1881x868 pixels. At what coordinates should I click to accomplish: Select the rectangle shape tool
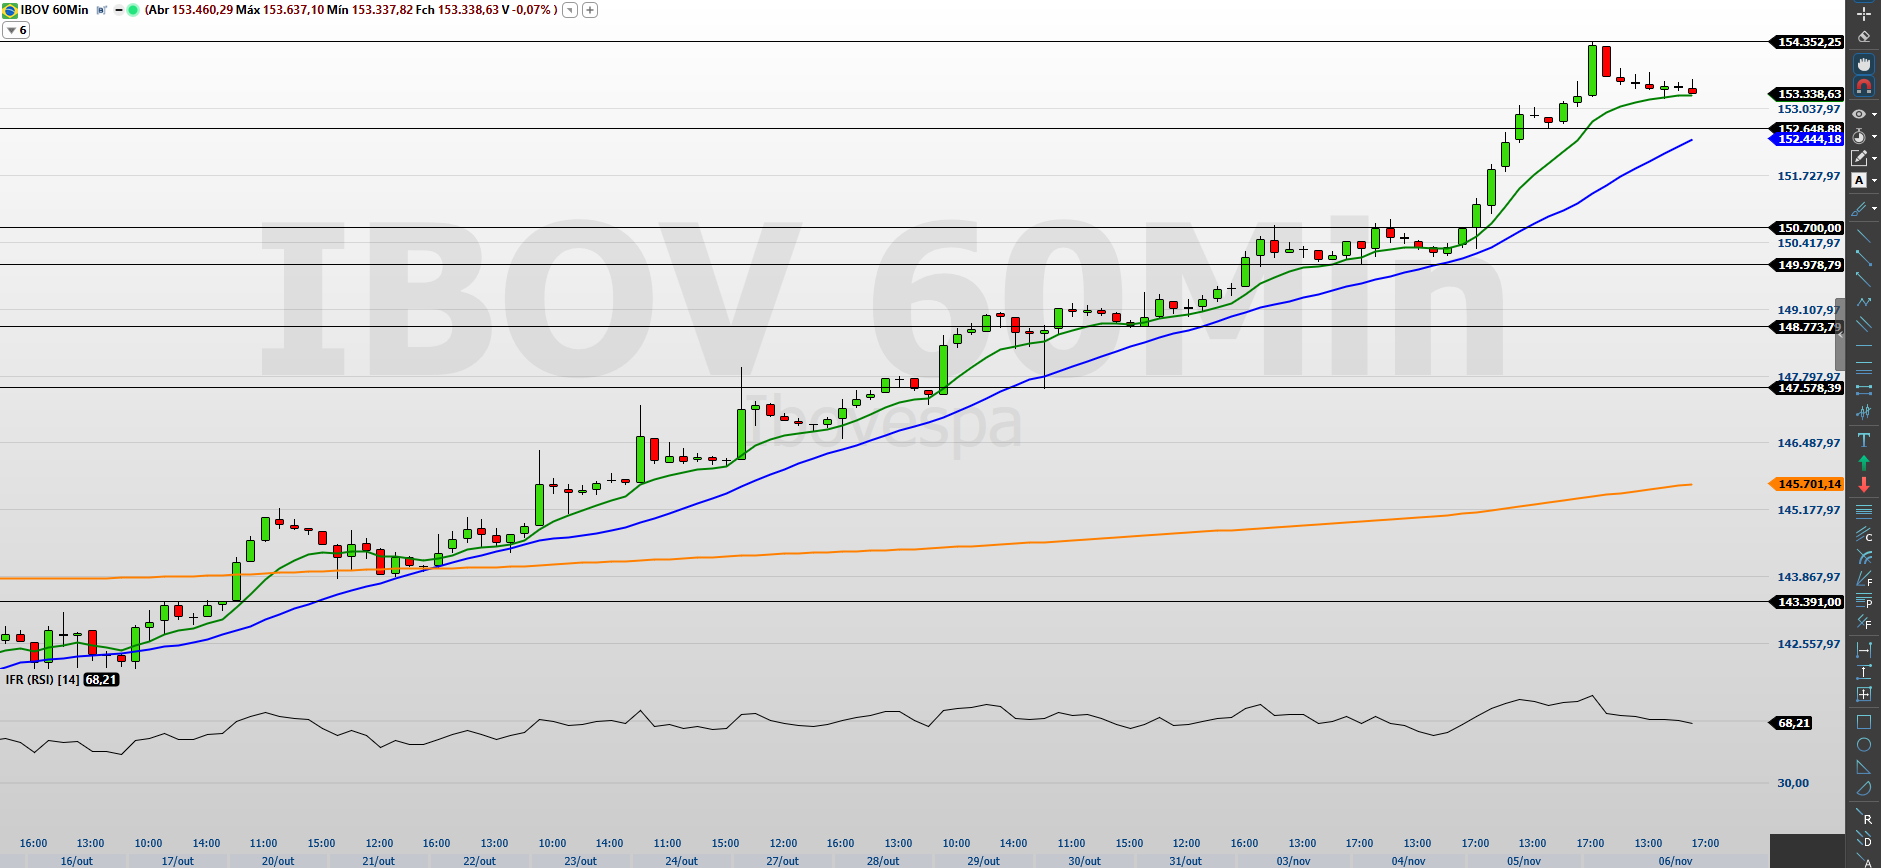pos(1863,722)
